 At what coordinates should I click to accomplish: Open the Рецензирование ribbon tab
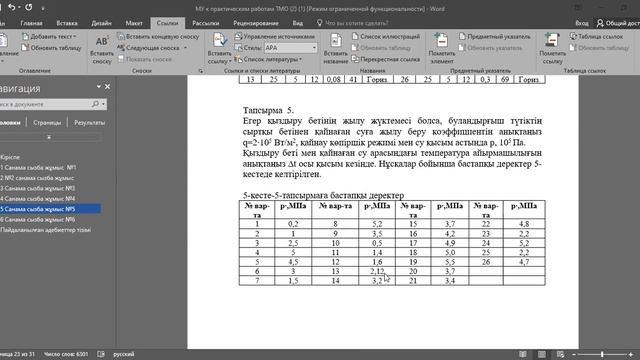(256, 23)
